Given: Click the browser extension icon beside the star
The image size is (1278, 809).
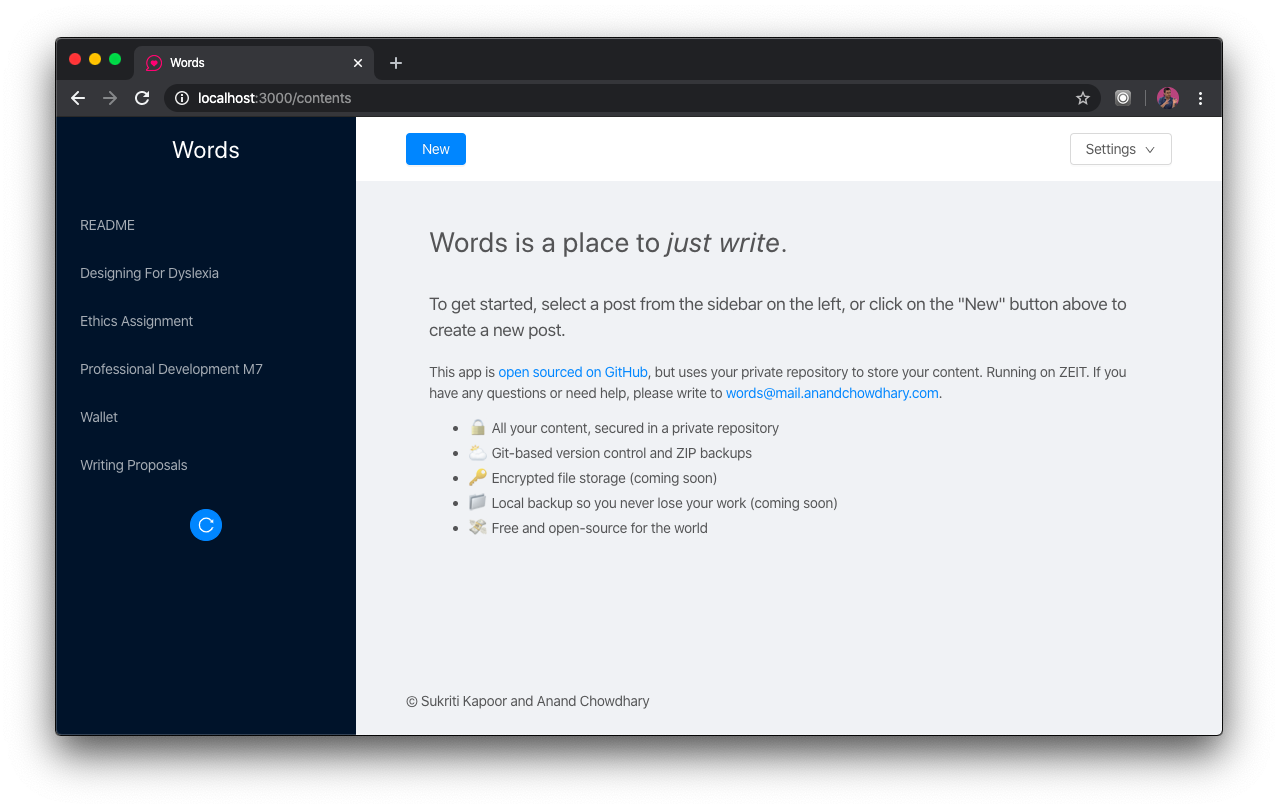Looking at the screenshot, I should [x=1123, y=98].
